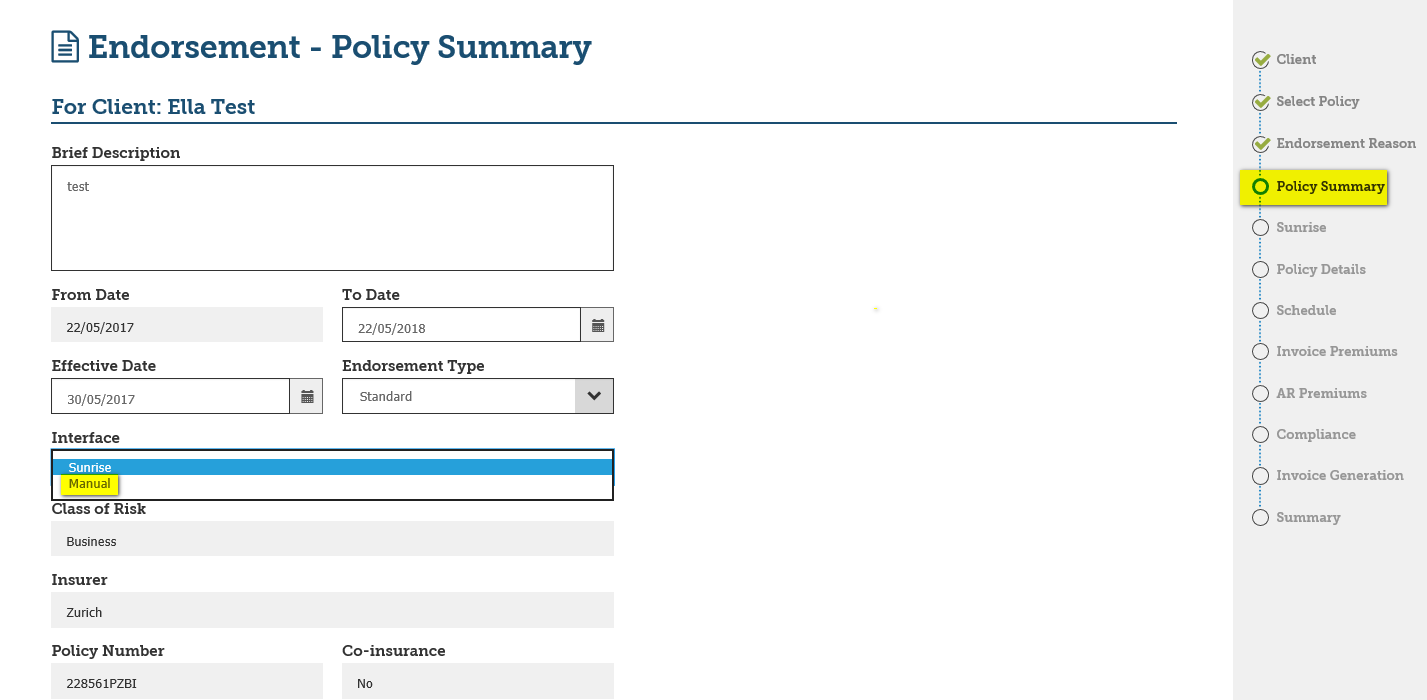Select Manual from the Interface list
The height and width of the screenshot is (700, 1427).
[x=90, y=484]
